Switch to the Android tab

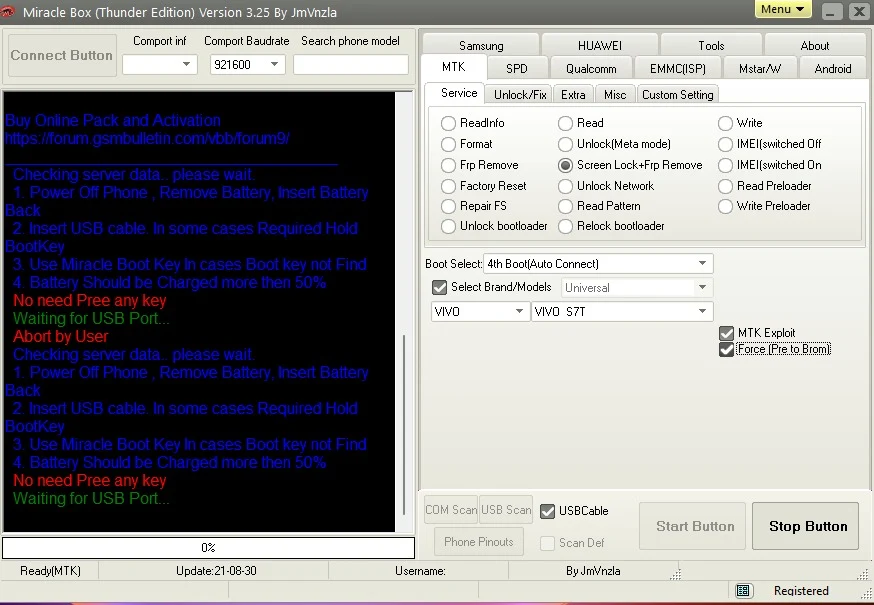pos(832,69)
